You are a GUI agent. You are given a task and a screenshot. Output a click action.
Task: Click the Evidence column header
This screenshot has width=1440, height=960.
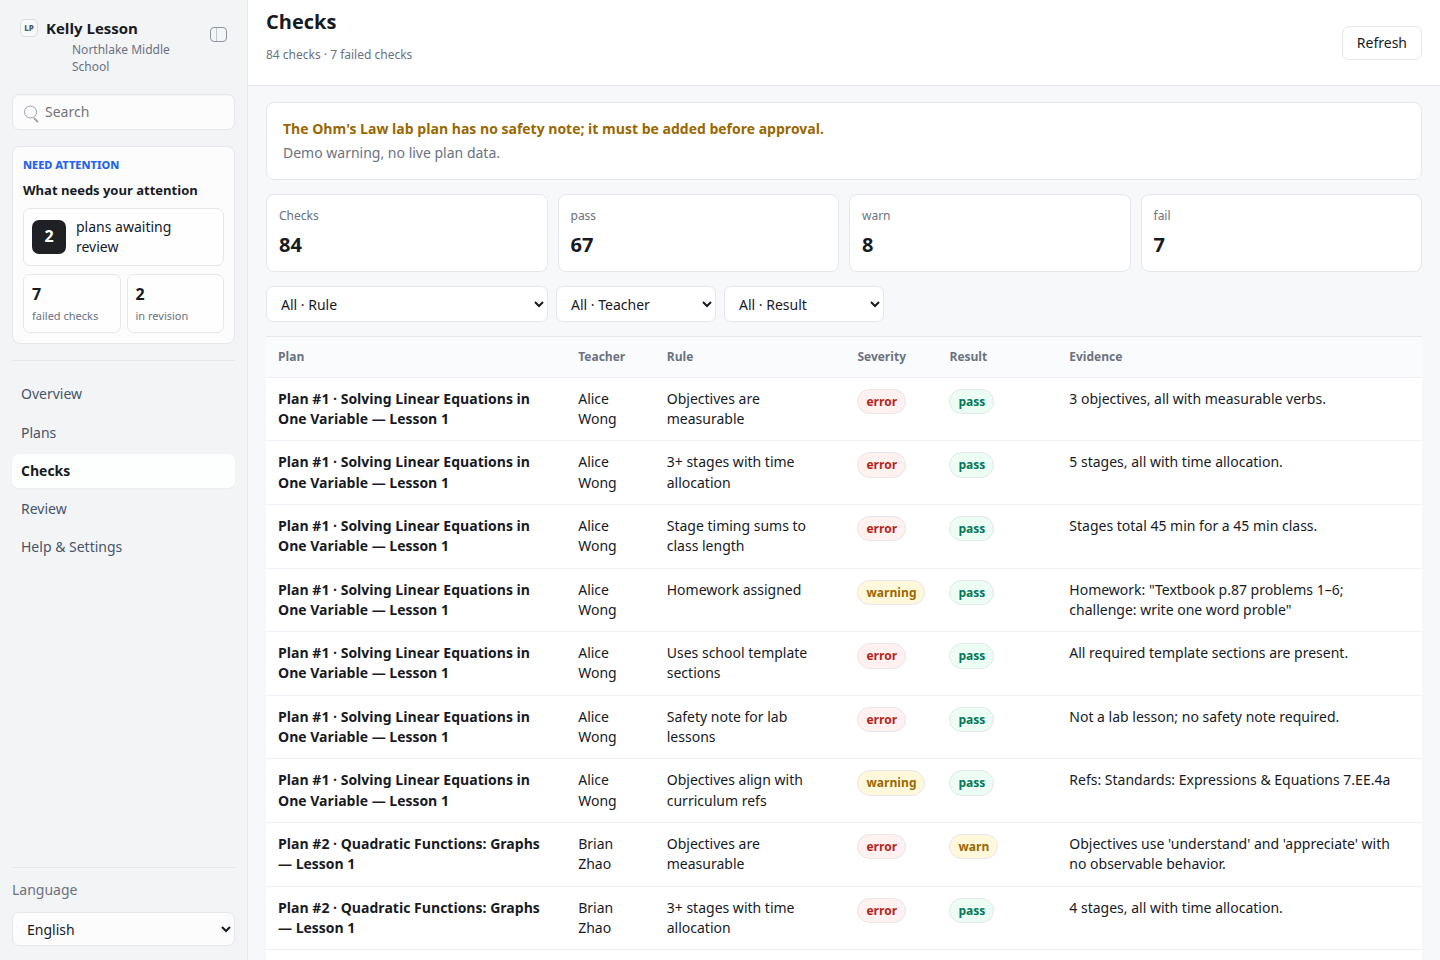tap(1095, 357)
